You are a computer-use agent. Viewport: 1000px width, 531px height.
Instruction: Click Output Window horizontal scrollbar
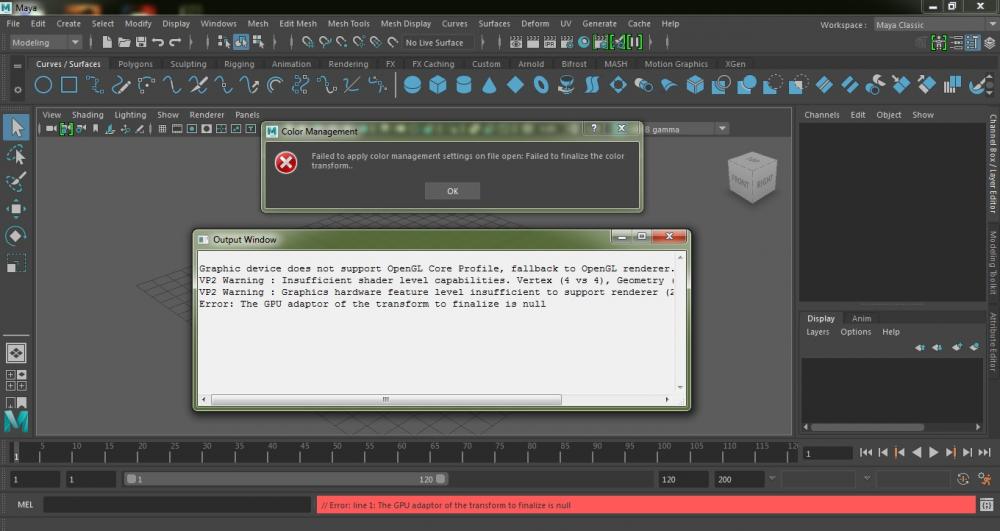coord(386,400)
